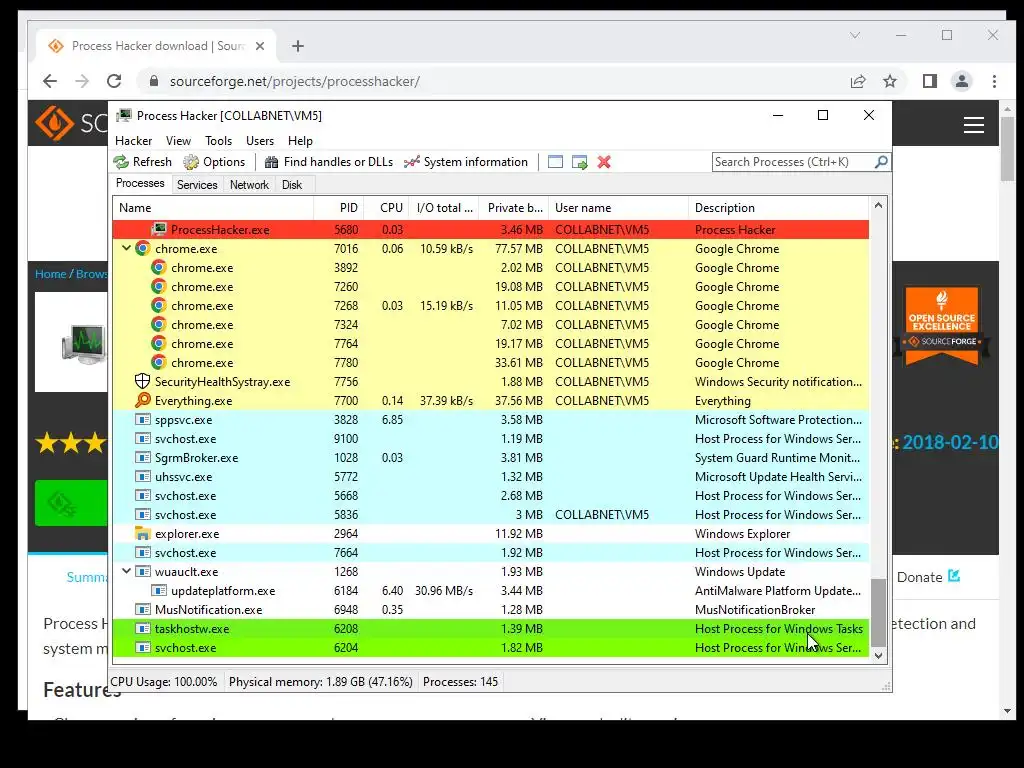Sort by Private bytes column header

[514, 208]
